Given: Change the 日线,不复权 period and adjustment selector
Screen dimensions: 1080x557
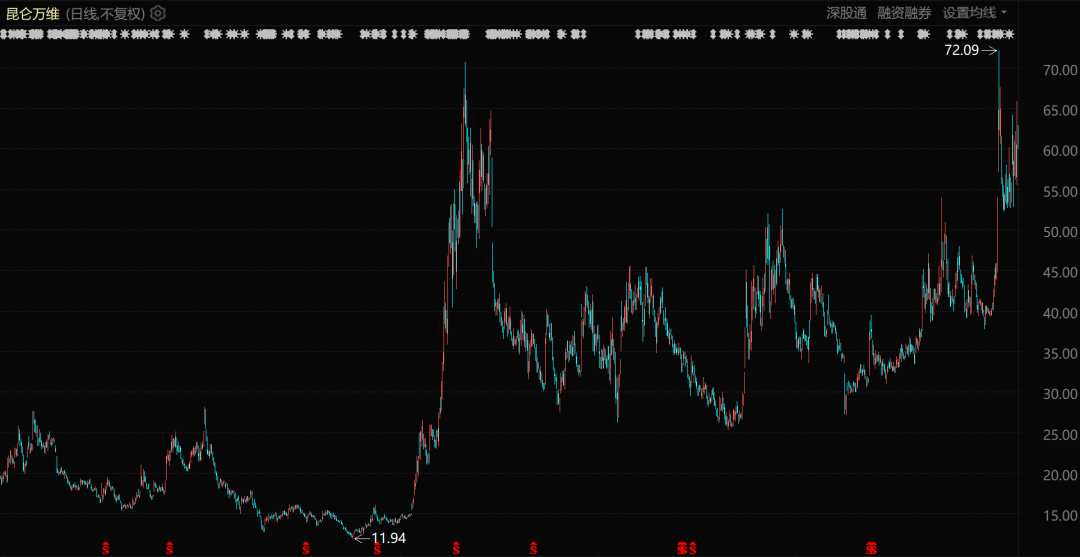Looking at the screenshot, I should click(106, 13).
